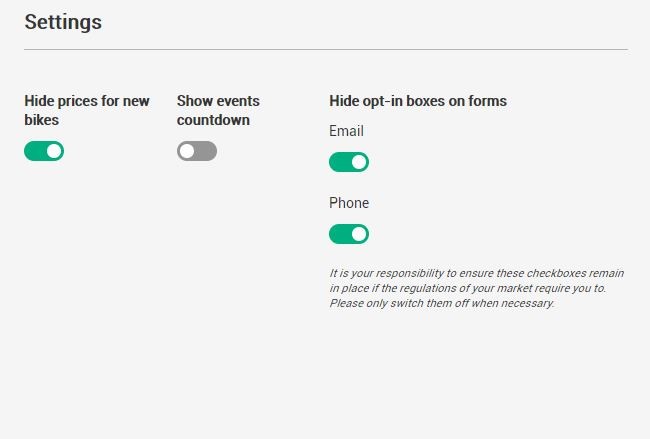Click the Settings page heading
The height and width of the screenshot is (439, 650).
pos(63,21)
